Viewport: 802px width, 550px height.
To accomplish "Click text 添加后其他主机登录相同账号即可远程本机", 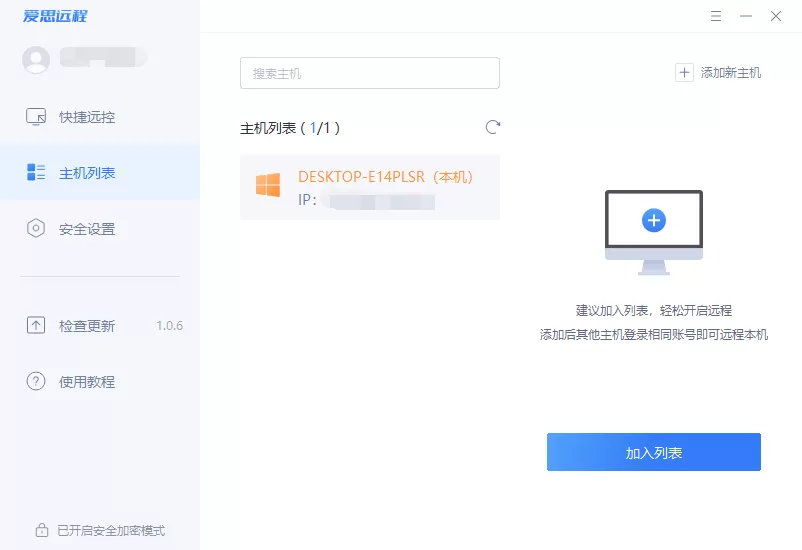I will 654,335.
